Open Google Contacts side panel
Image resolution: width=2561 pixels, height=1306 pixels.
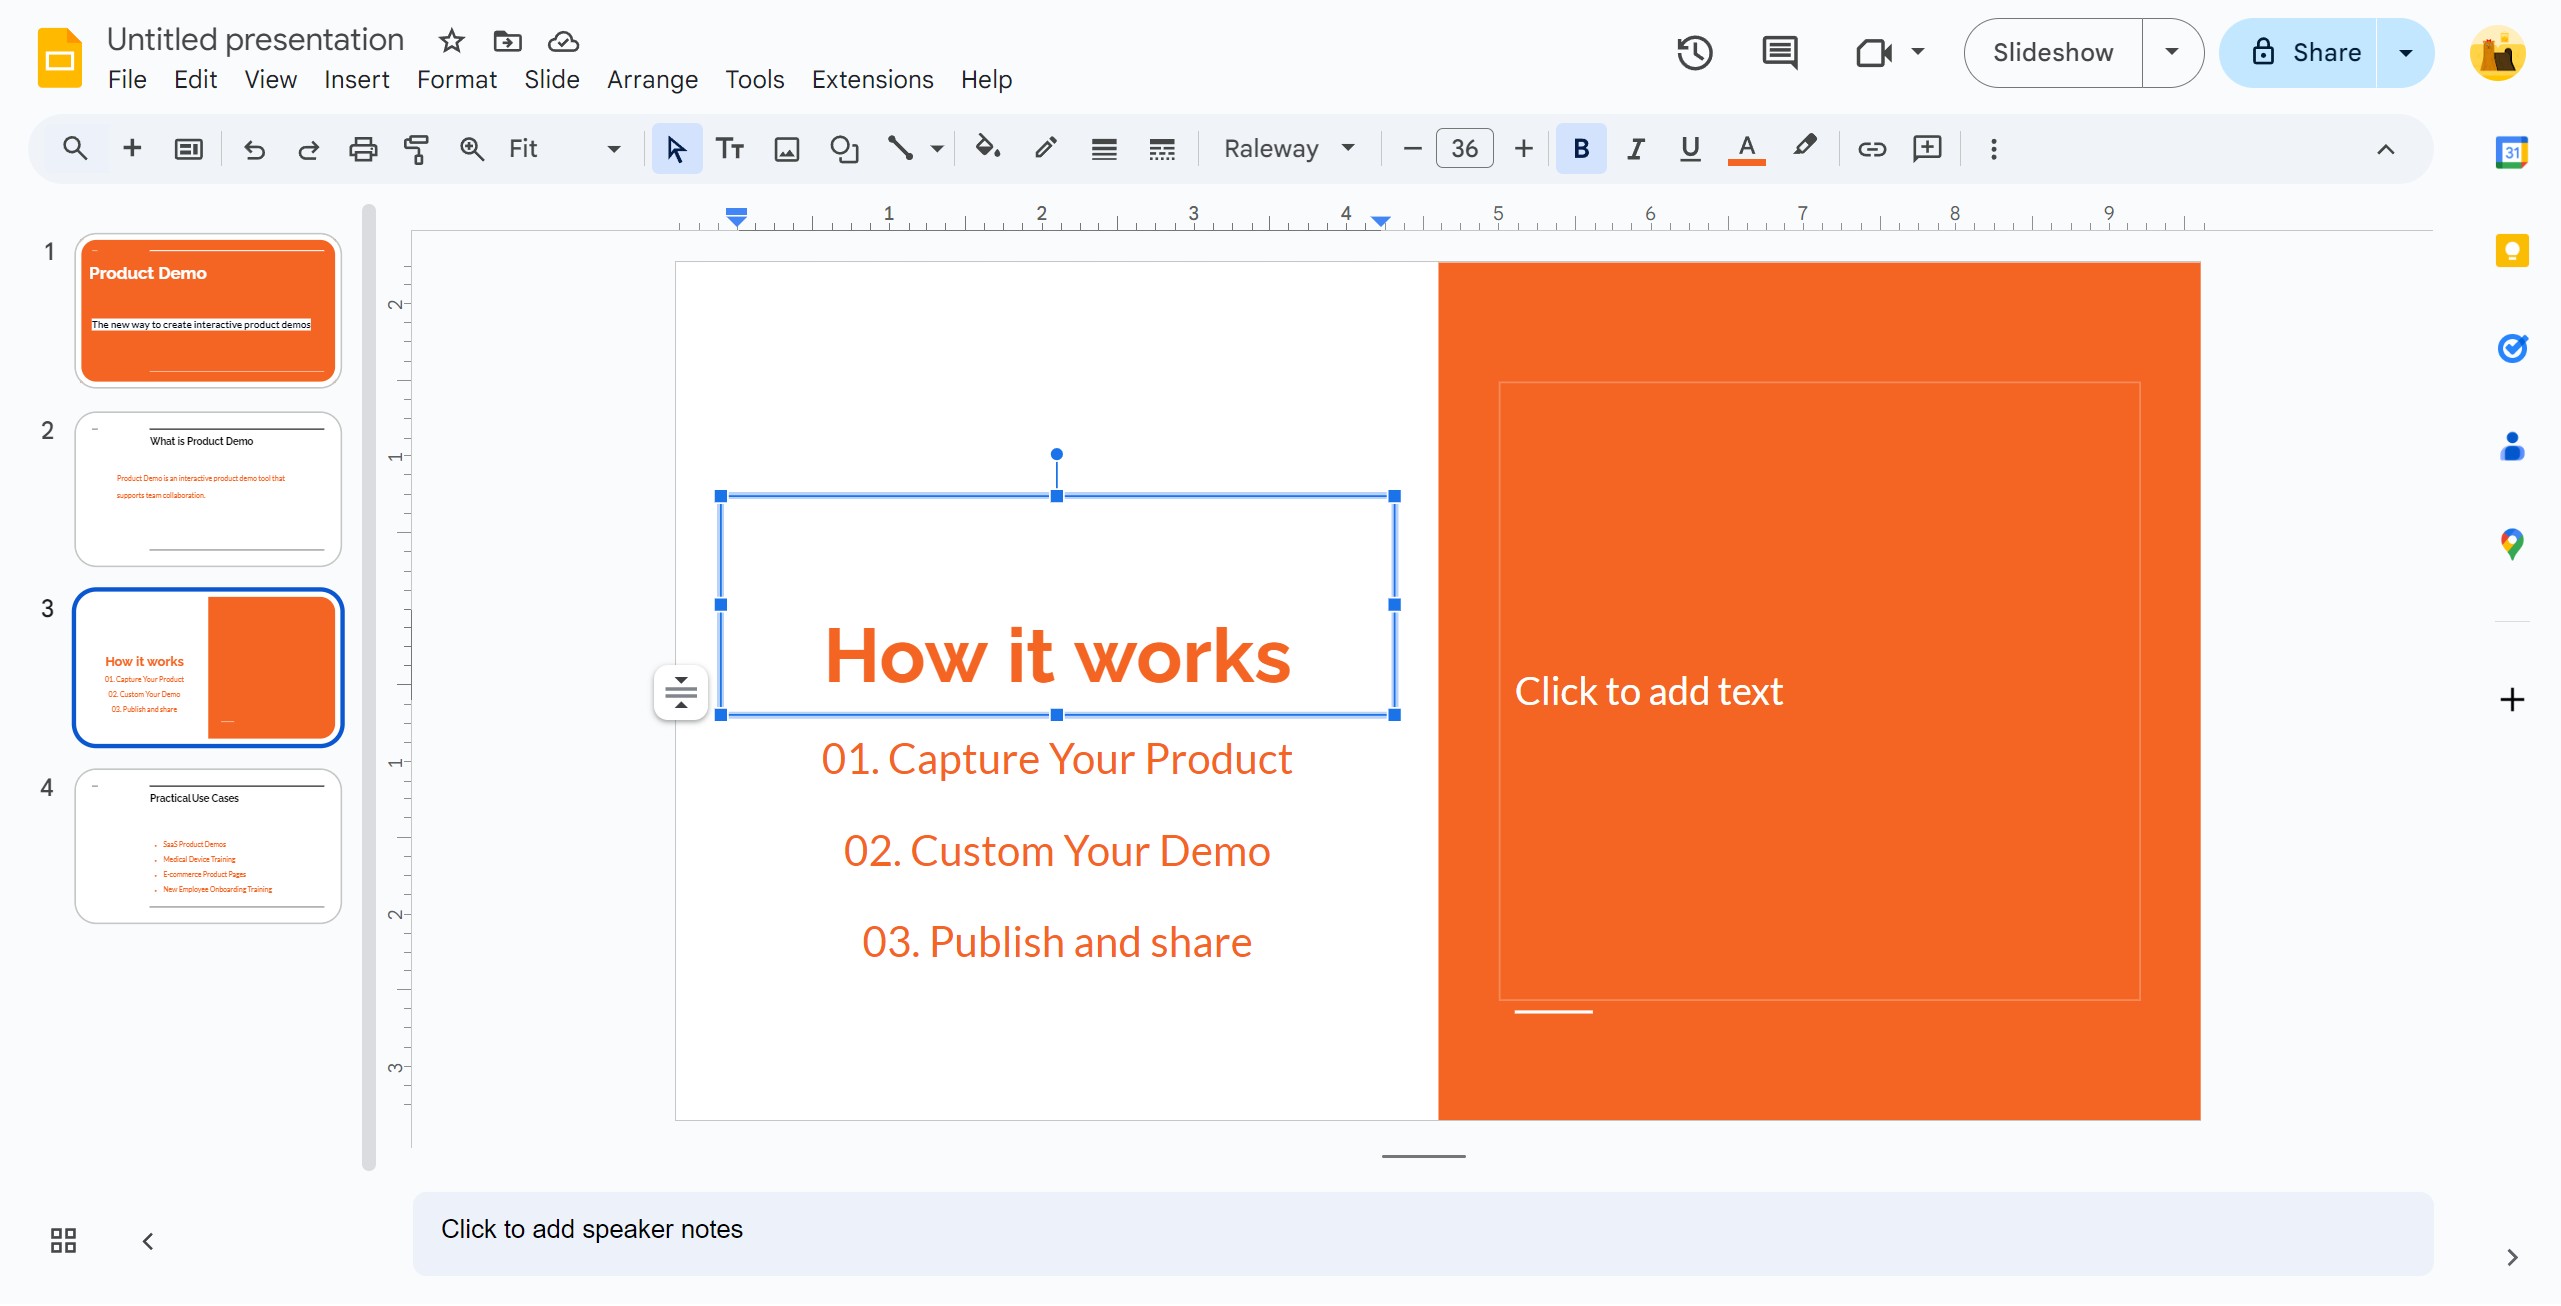(2511, 446)
